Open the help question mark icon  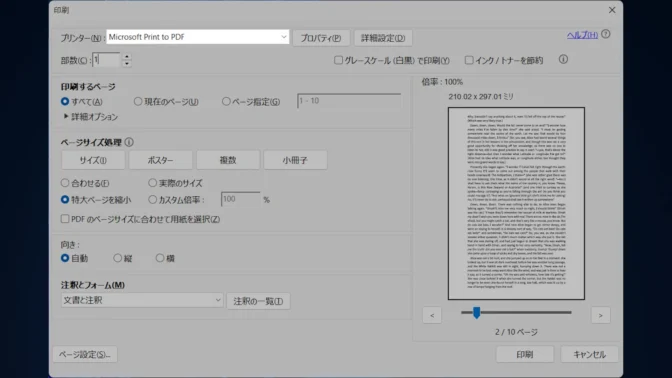(606, 34)
